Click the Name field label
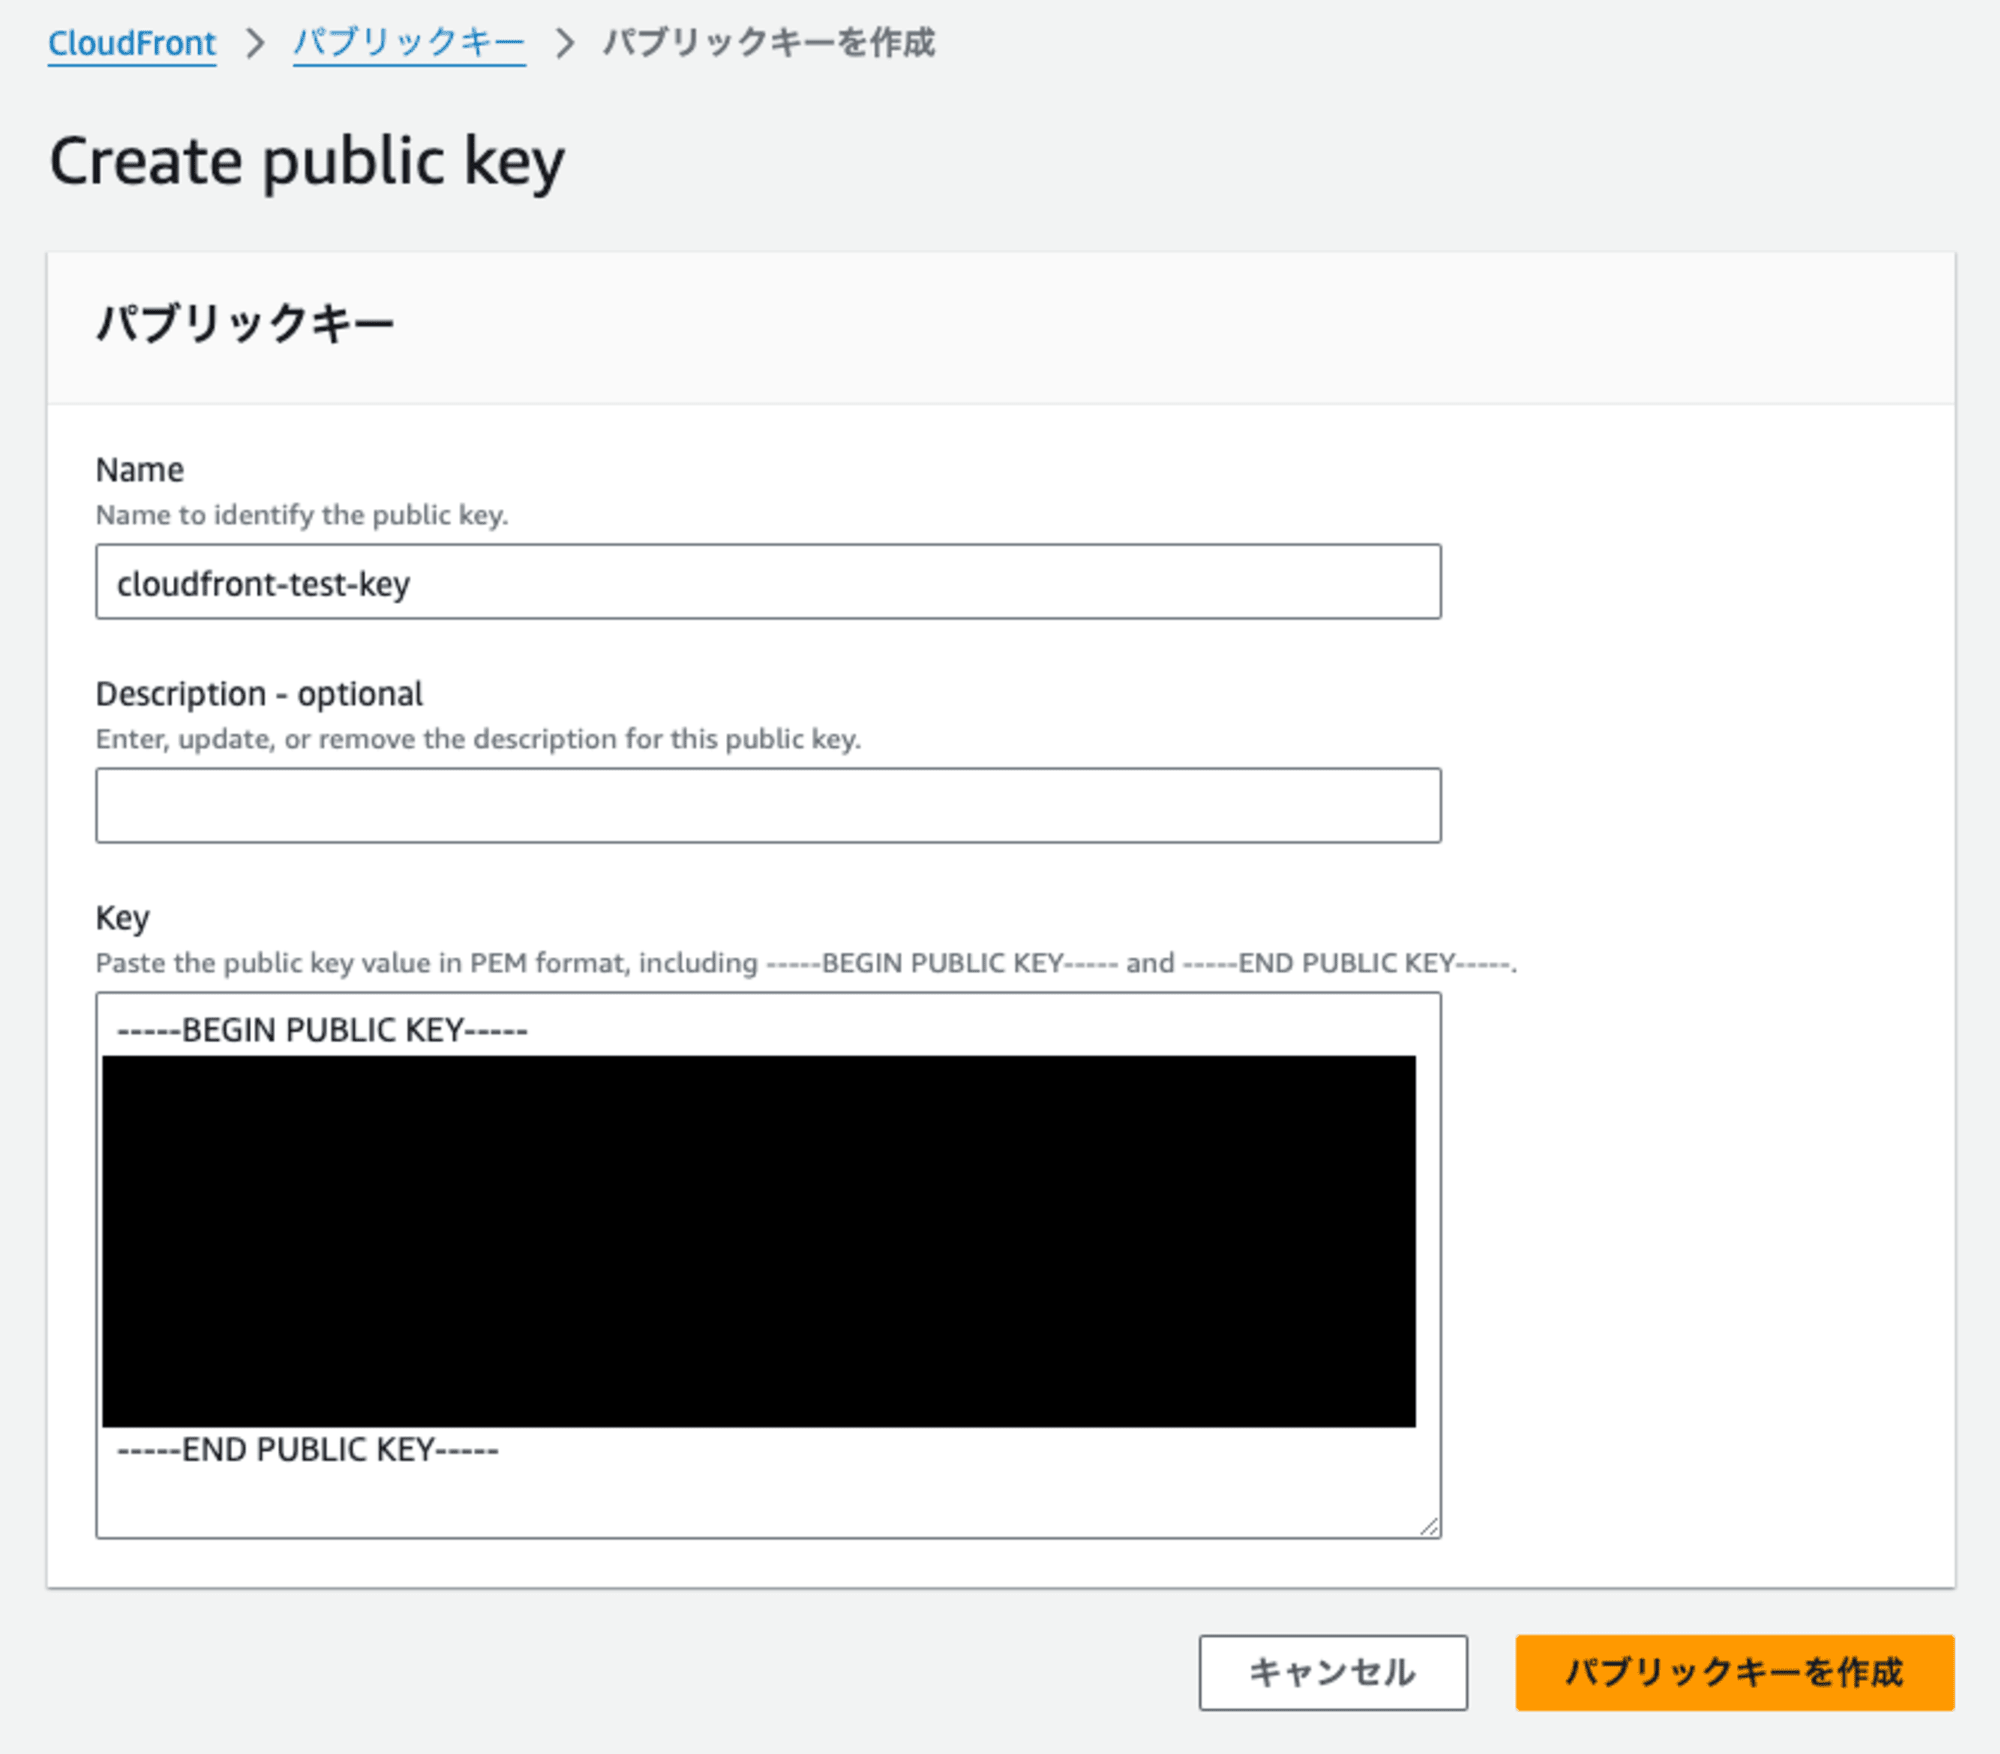This screenshot has height=1754, width=2000. click(140, 469)
